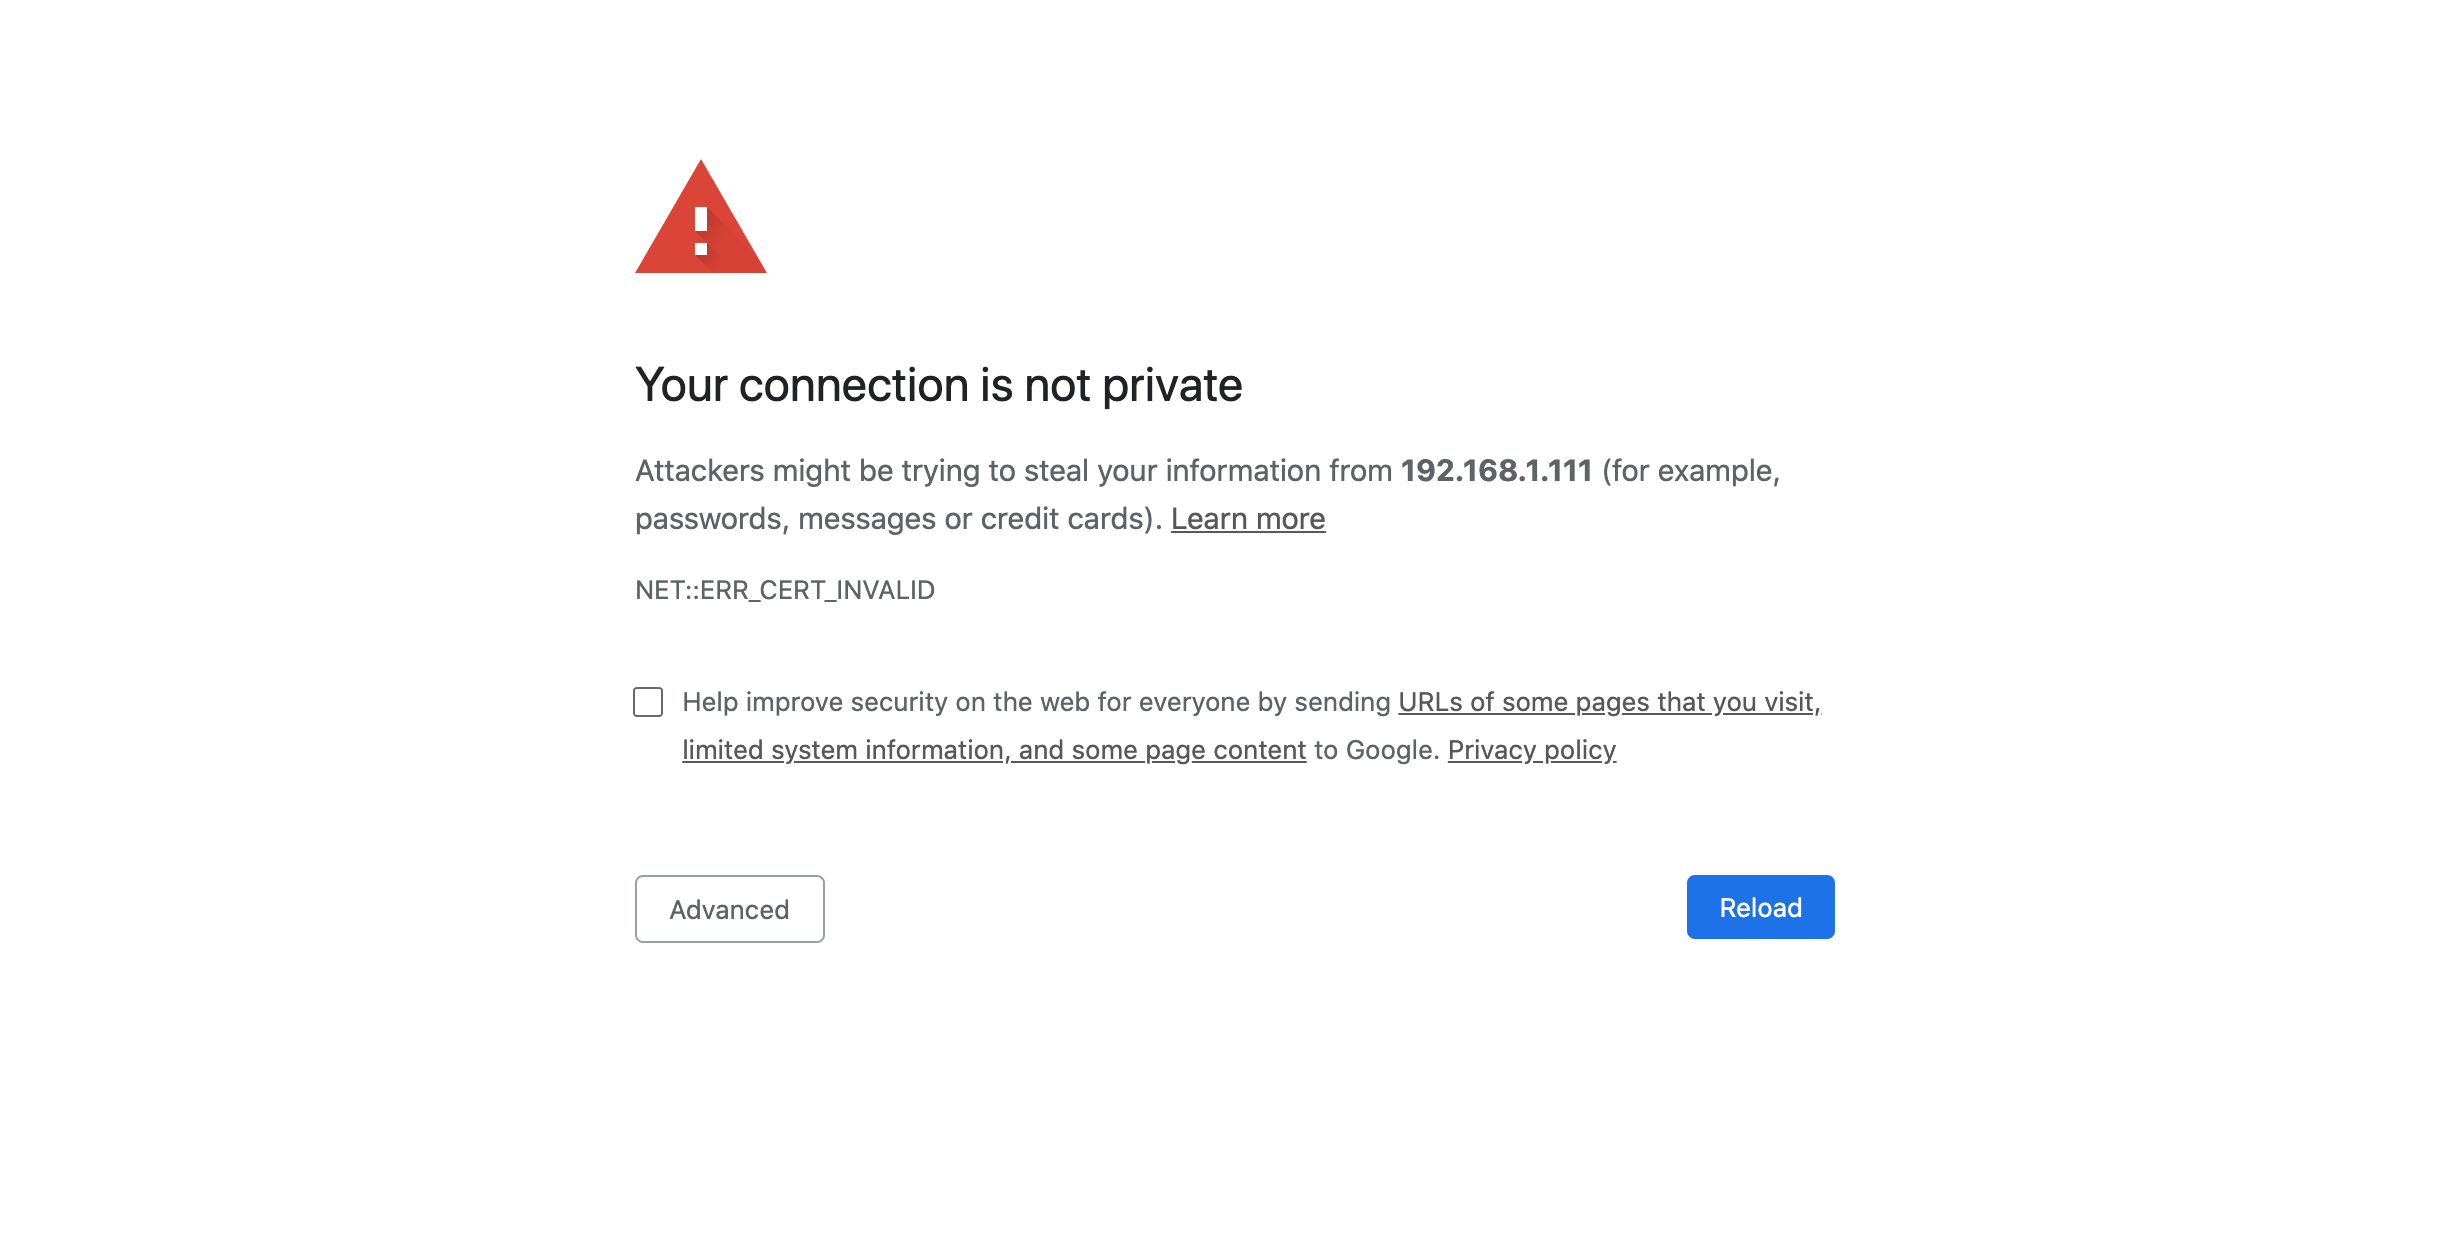Screen dimensions: 2443x1233
Task: Open Learn more about the warning
Action: pos(1247,518)
